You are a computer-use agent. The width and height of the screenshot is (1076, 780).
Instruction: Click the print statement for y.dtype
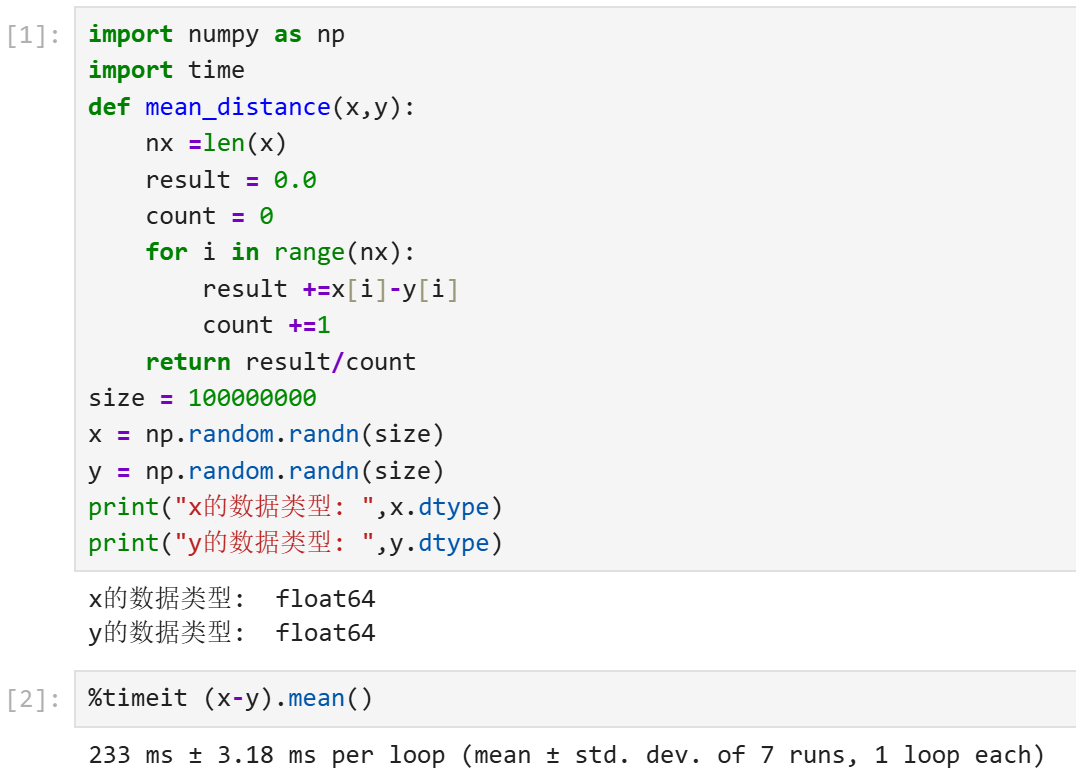coord(296,543)
